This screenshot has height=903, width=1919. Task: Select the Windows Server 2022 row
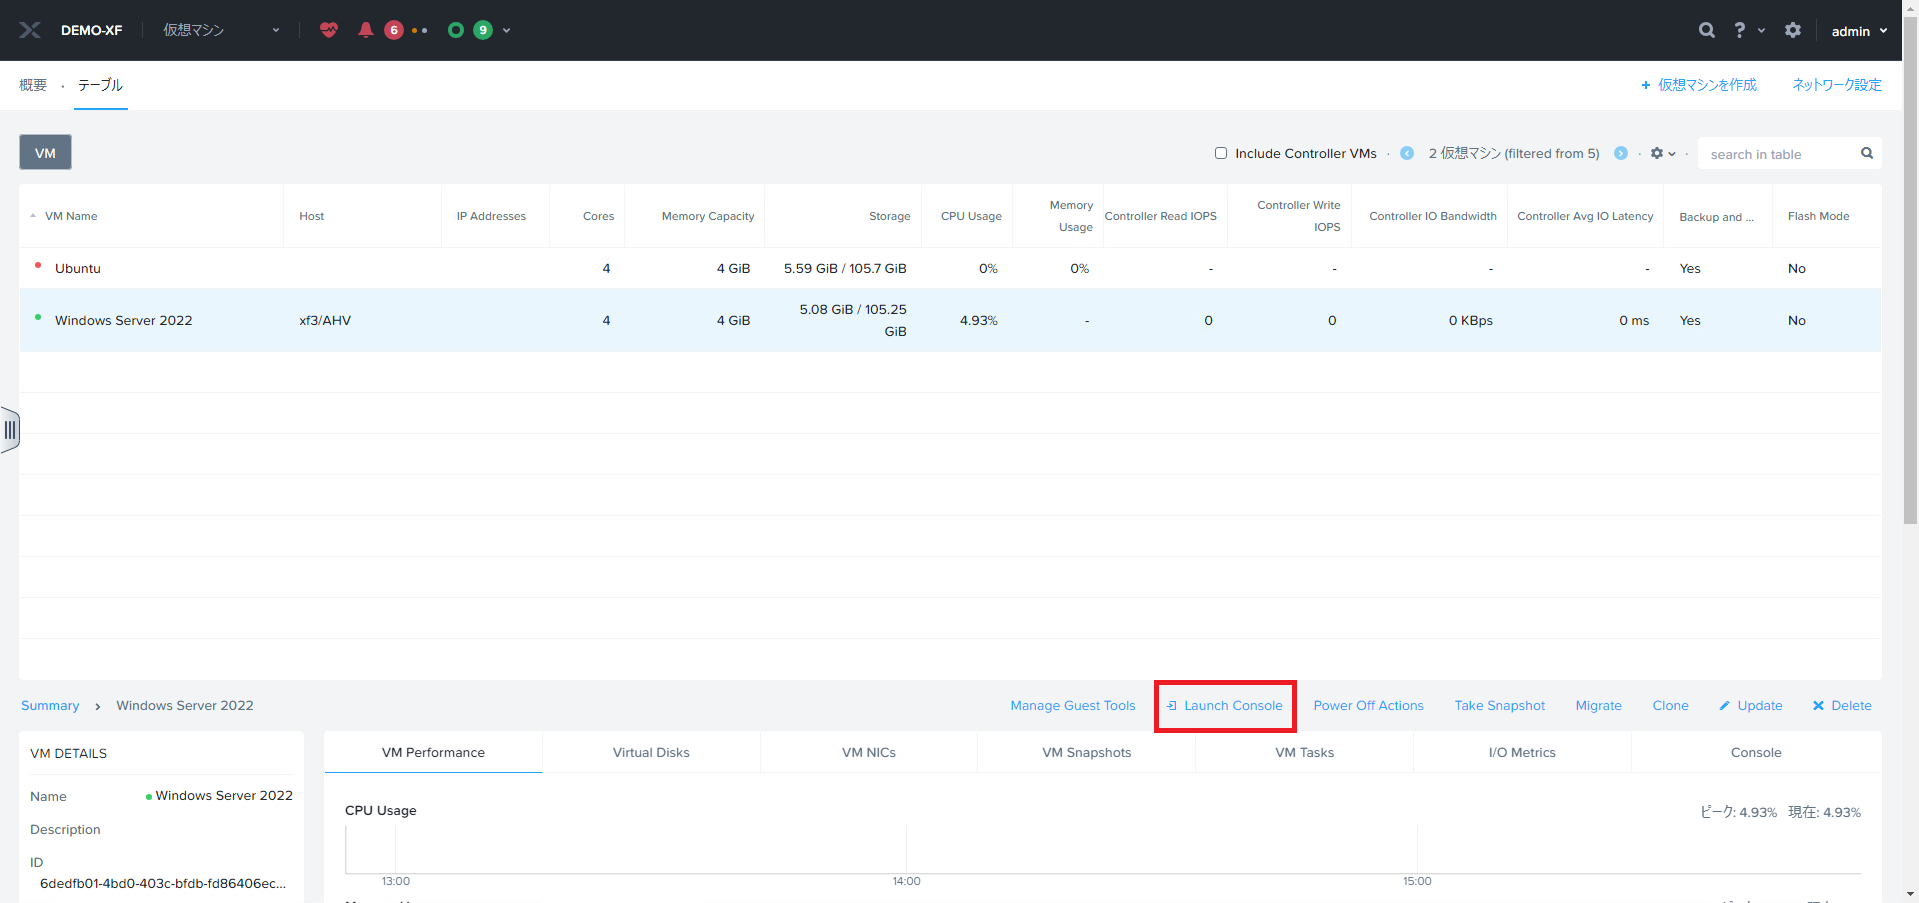point(950,320)
